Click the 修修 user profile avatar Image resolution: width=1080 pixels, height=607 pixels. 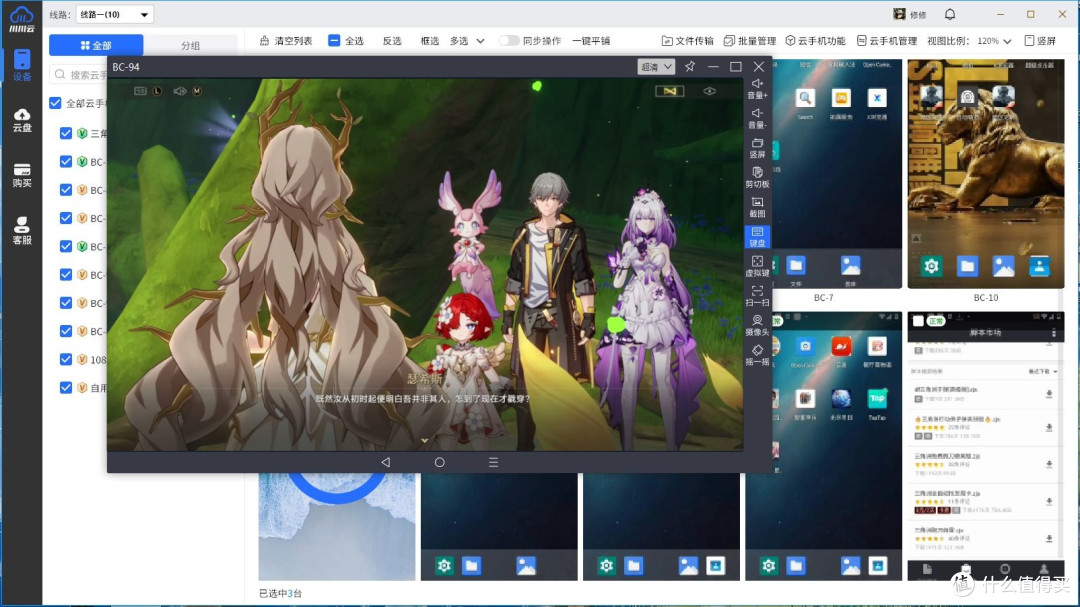pyautogui.click(x=899, y=14)
